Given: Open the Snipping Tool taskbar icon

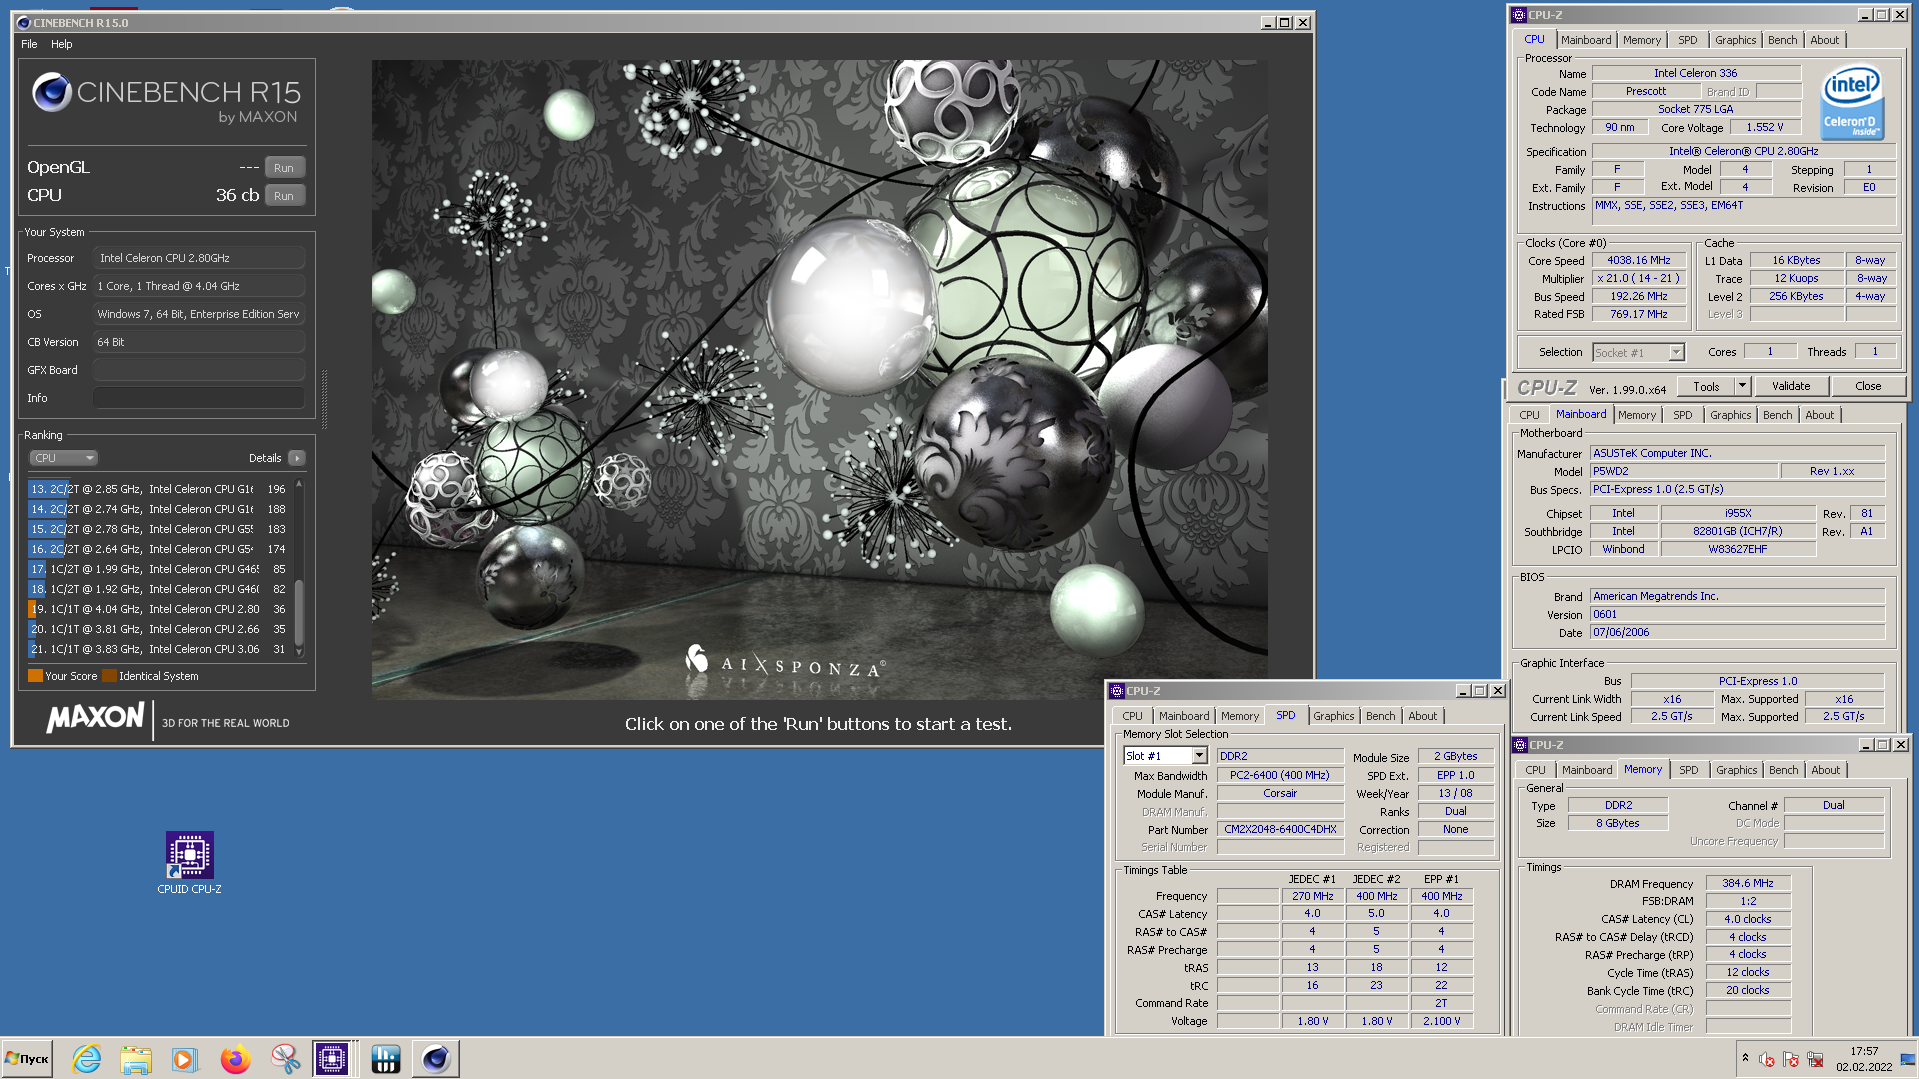Looking at the screenshot, I should (x=285, y=1059).
